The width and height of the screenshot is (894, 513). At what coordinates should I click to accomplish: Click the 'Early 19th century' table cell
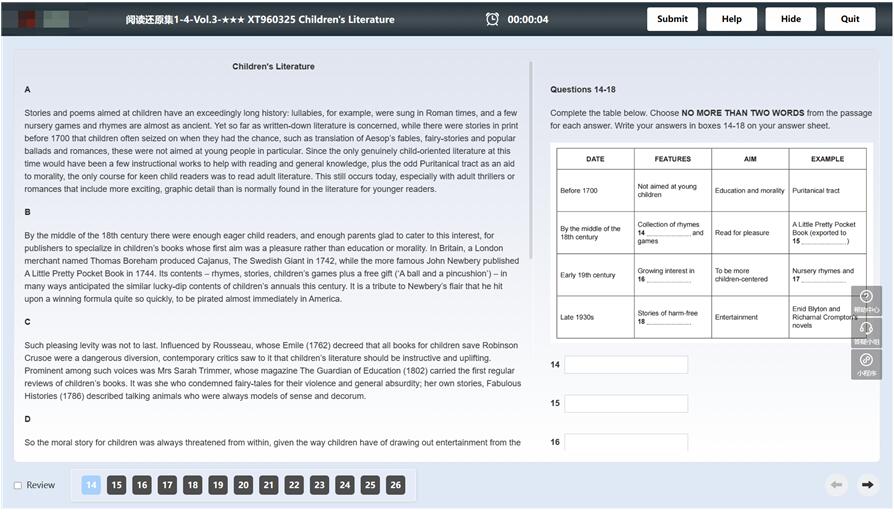click(595, 275)
